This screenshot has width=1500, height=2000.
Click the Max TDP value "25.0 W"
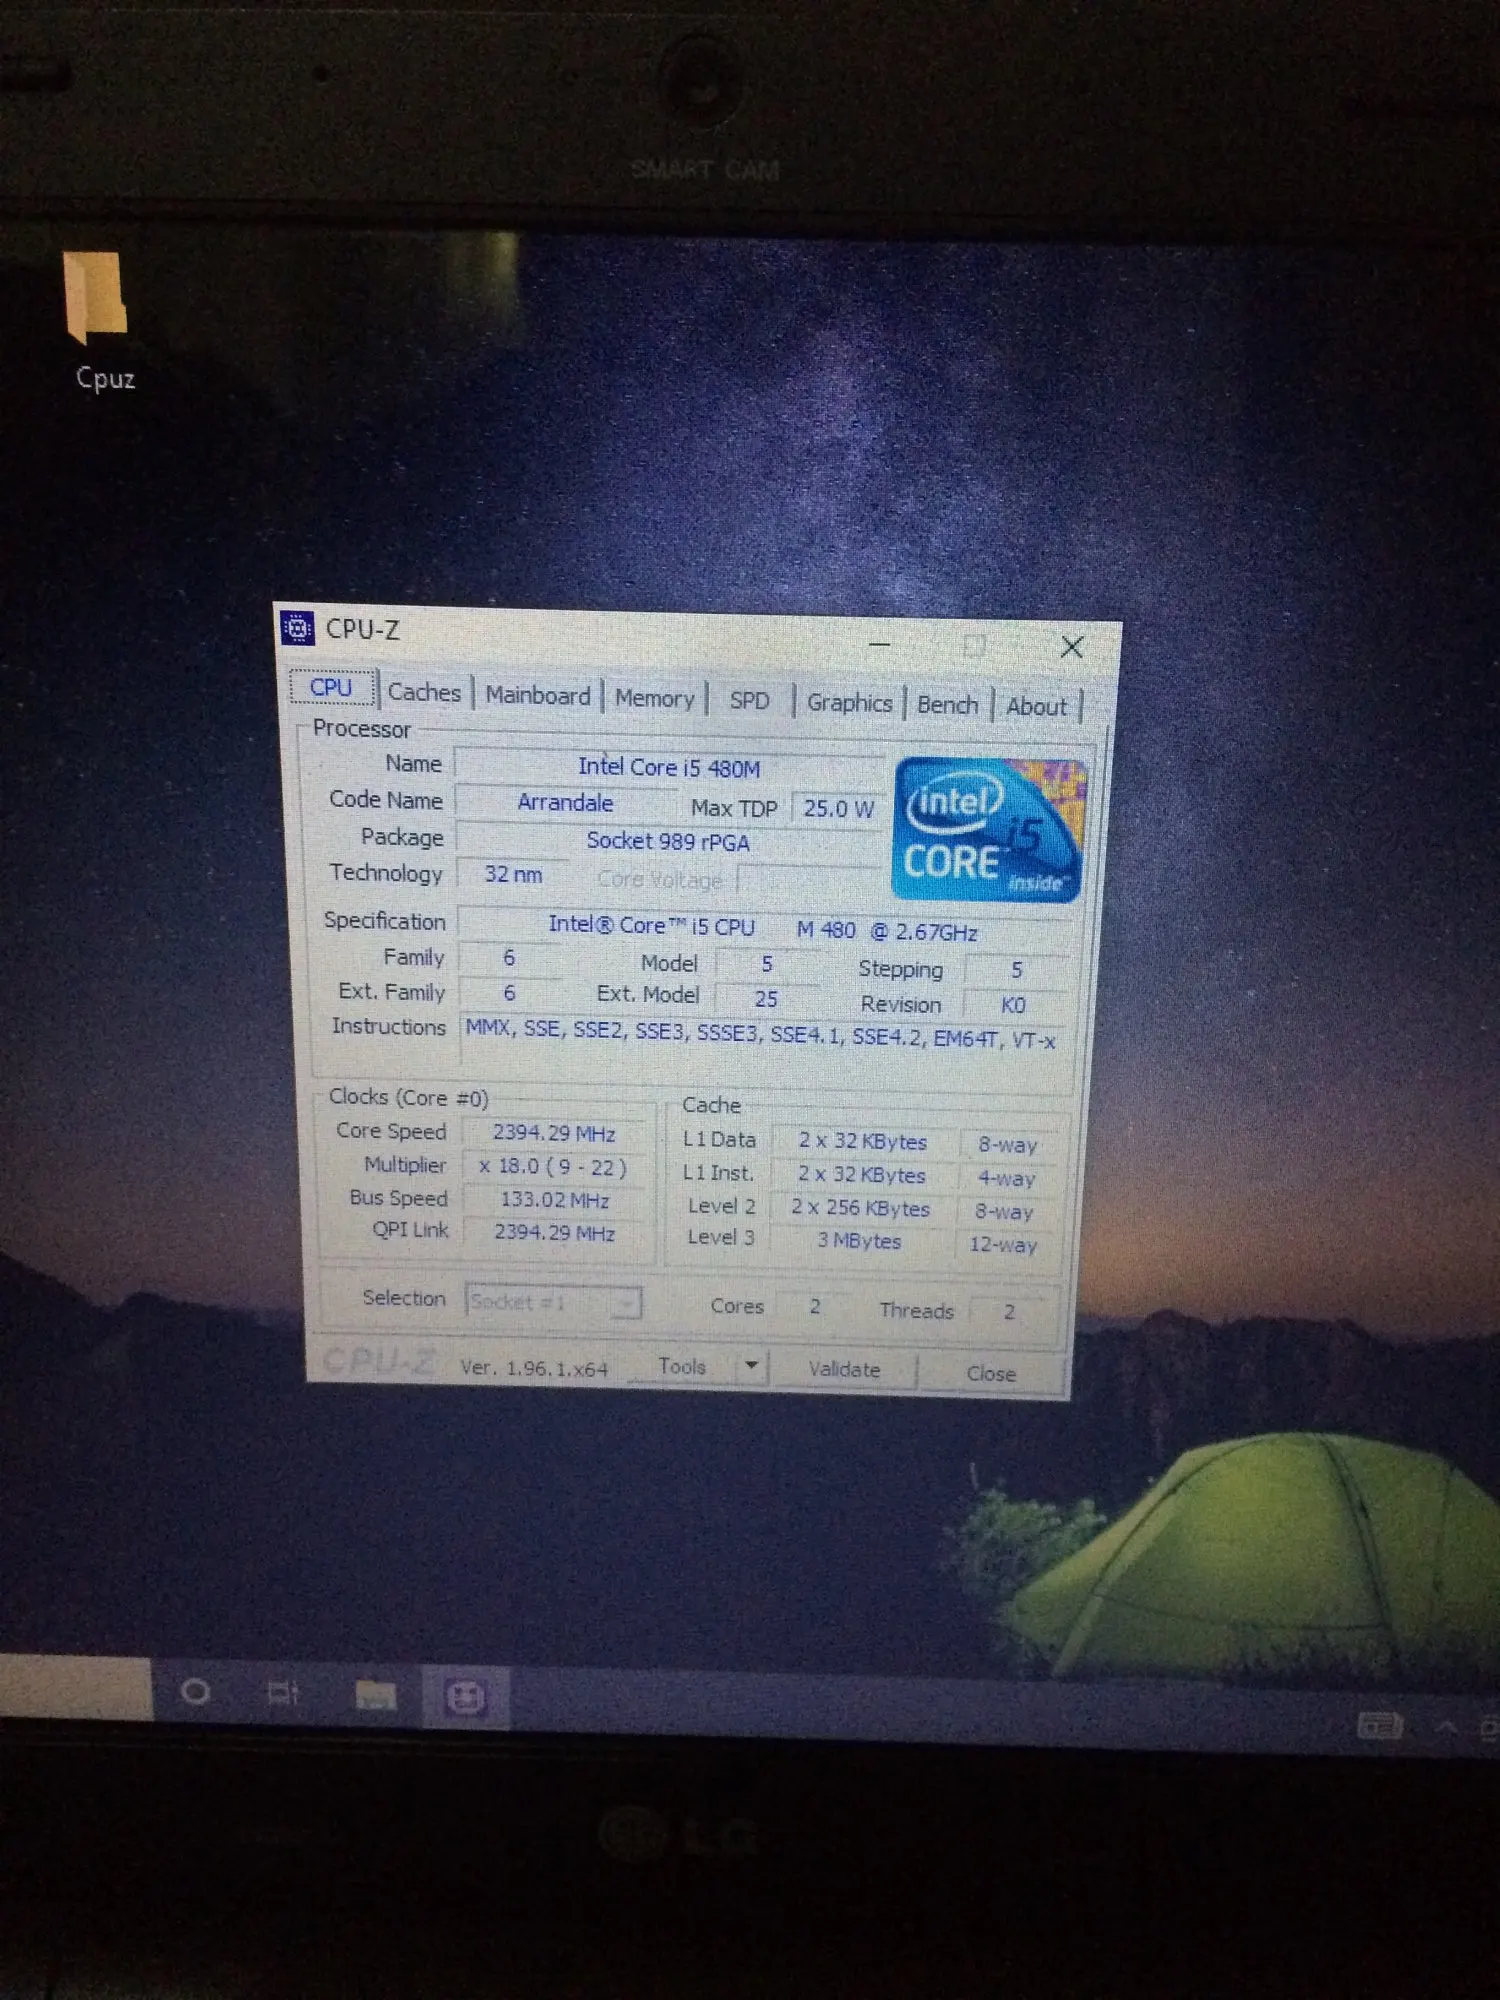click(838, 808)
